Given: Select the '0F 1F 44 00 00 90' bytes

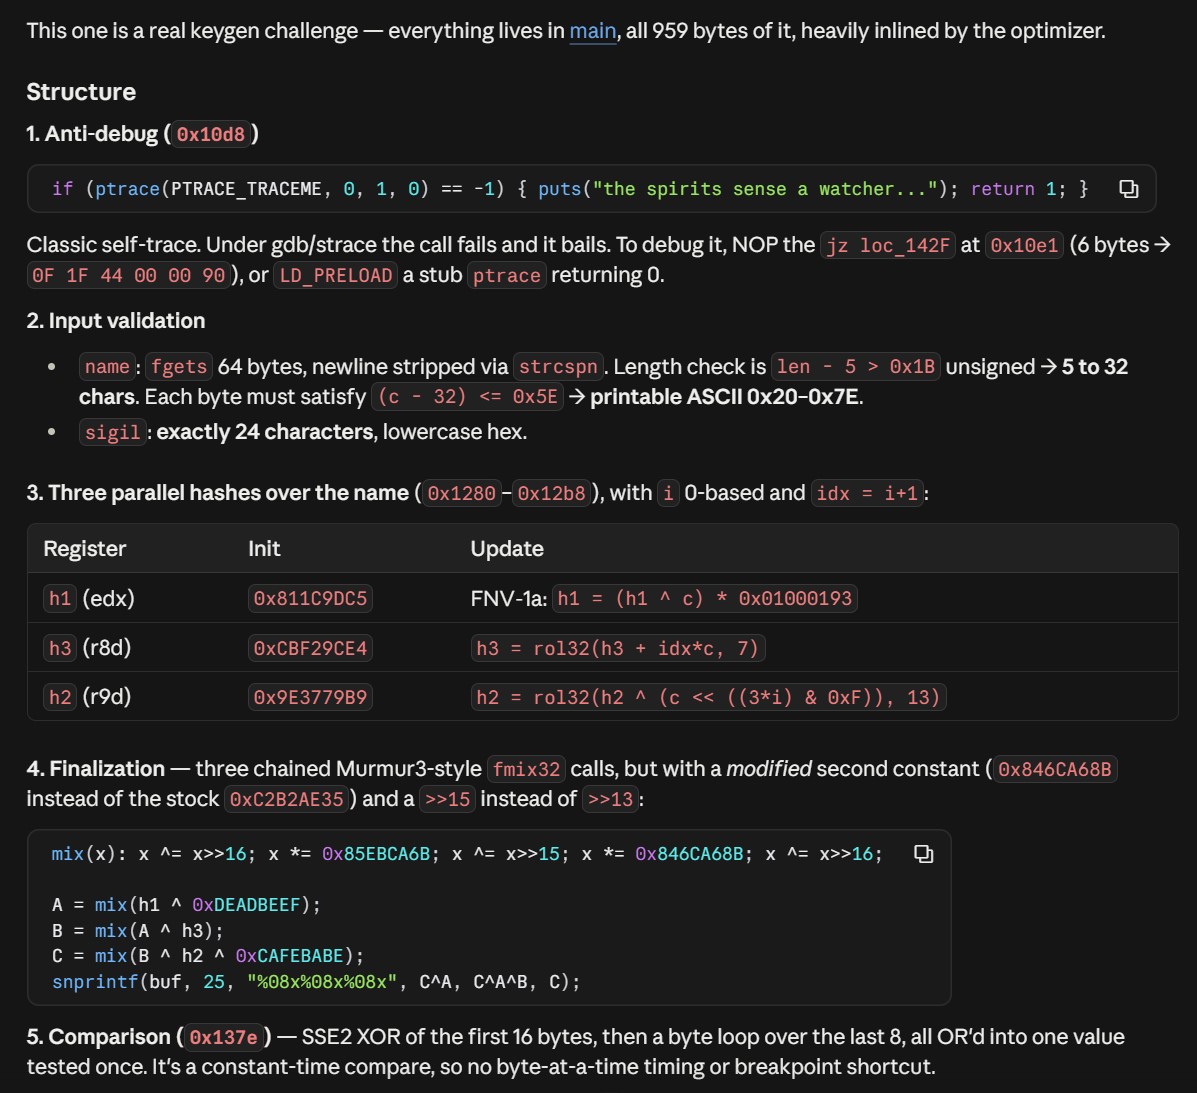Looking at the screenshot, I should 129,276.
